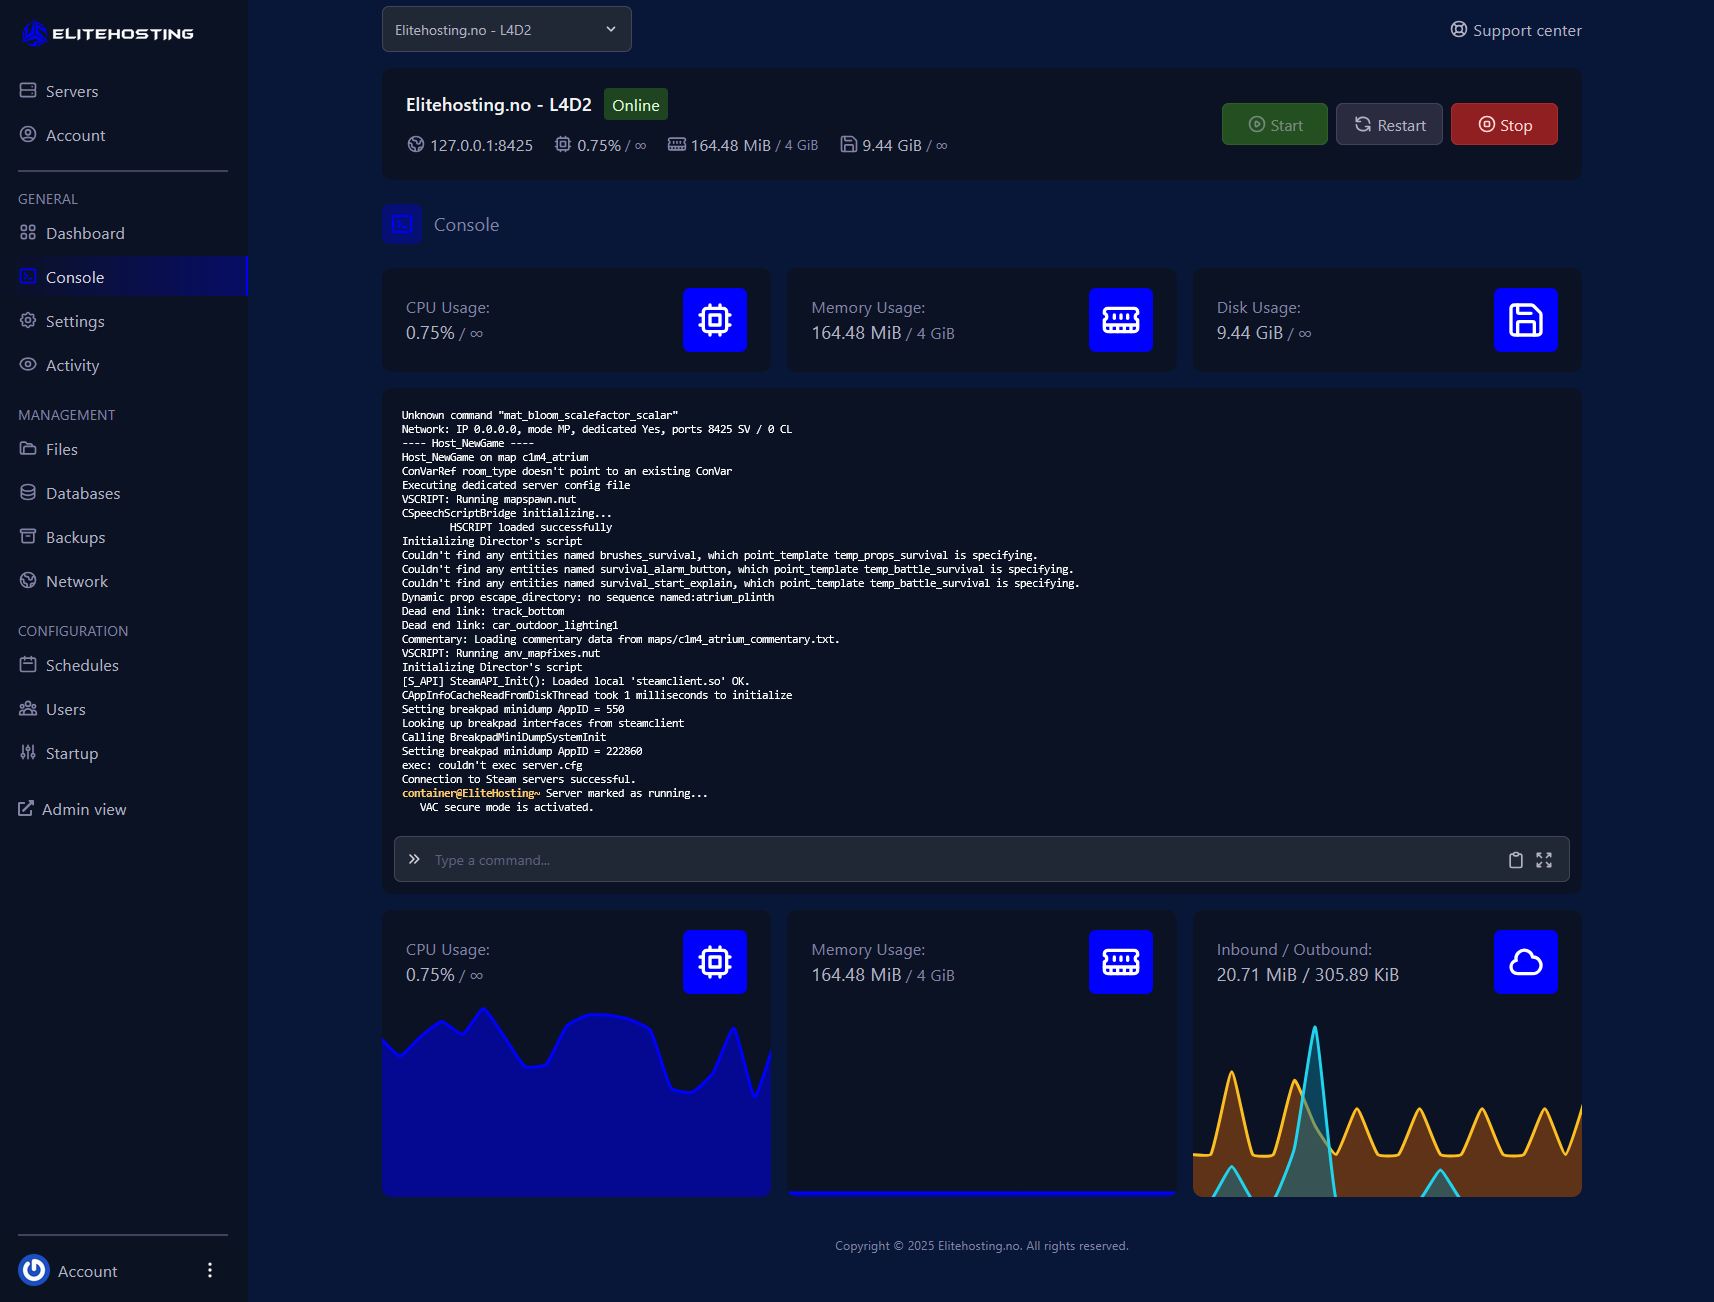Click the Console heading terminal icon
This screenshot has height=1302, width=1714.
click(402, 224)
